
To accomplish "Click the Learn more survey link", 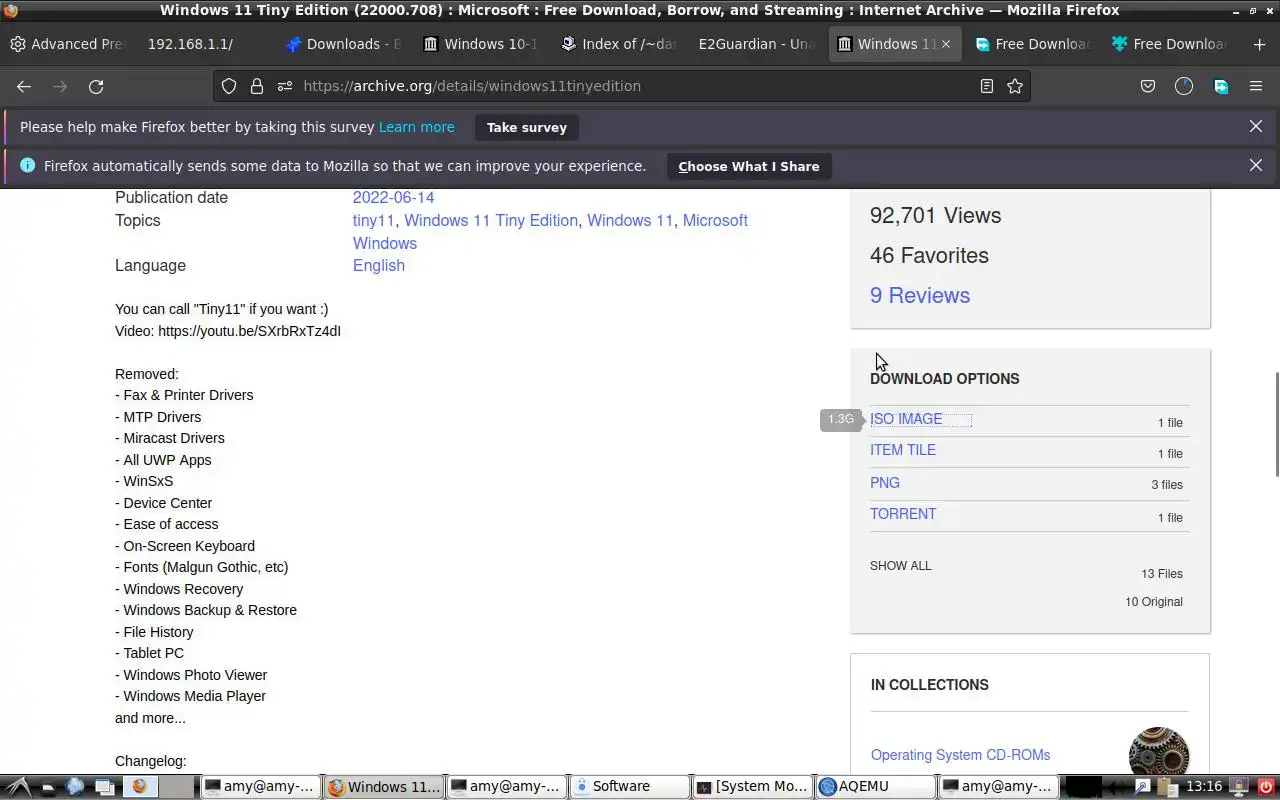I will (417, 127).
